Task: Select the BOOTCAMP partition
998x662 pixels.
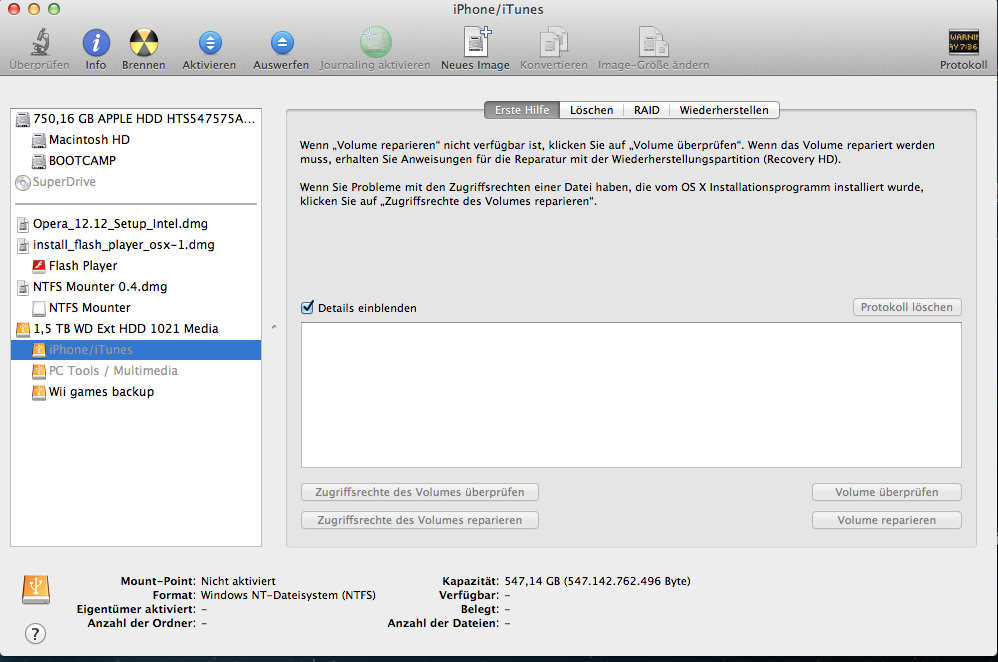Action: pos(82,161)
